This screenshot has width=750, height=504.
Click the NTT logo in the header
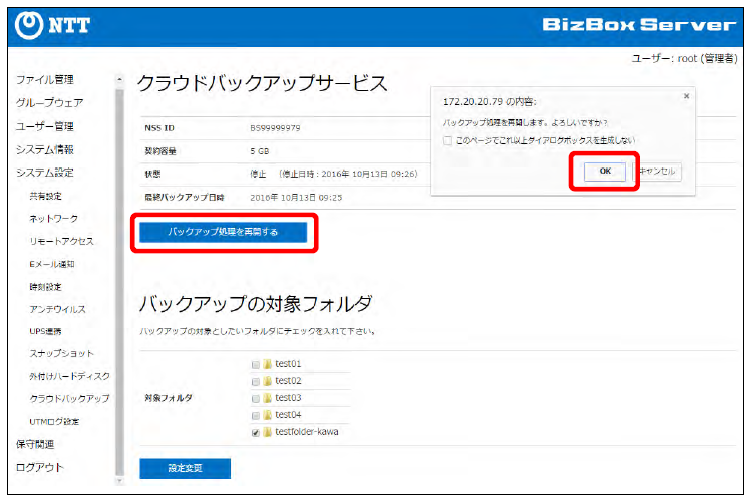point(52,25)
